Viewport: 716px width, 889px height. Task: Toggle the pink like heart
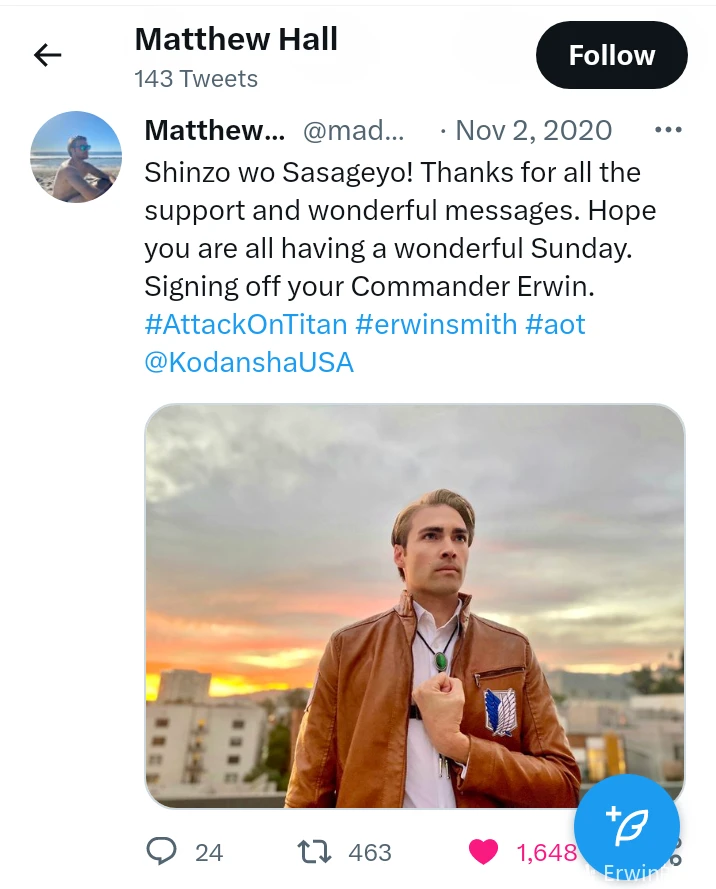pyautogui.click(x=484, y=851)
